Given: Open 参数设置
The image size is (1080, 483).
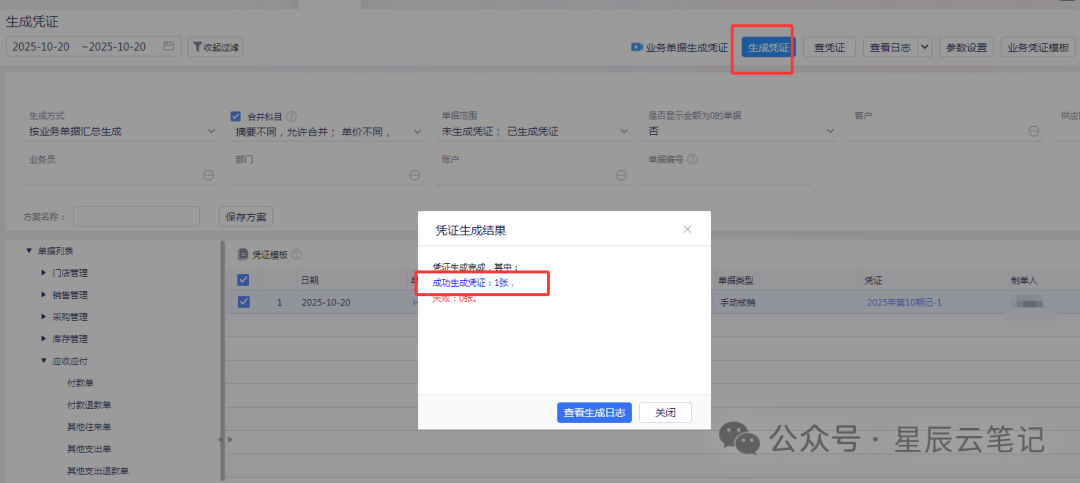Looking at the screenshot, I should click(966, 48).
